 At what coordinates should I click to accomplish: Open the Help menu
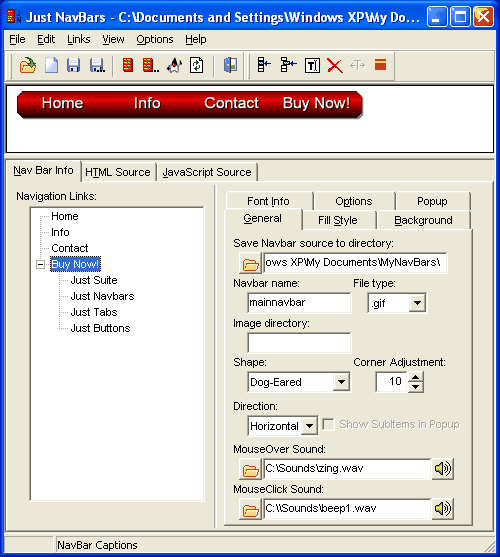[x=196, y=39]
